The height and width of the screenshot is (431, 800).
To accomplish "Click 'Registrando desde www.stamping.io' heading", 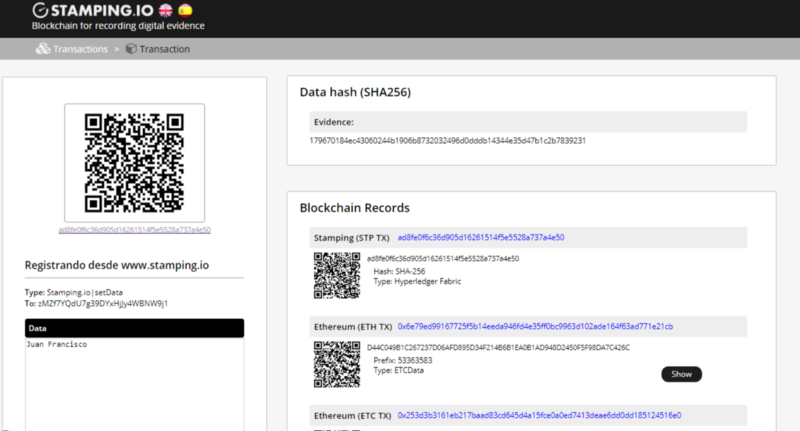I will click(117, 265).
